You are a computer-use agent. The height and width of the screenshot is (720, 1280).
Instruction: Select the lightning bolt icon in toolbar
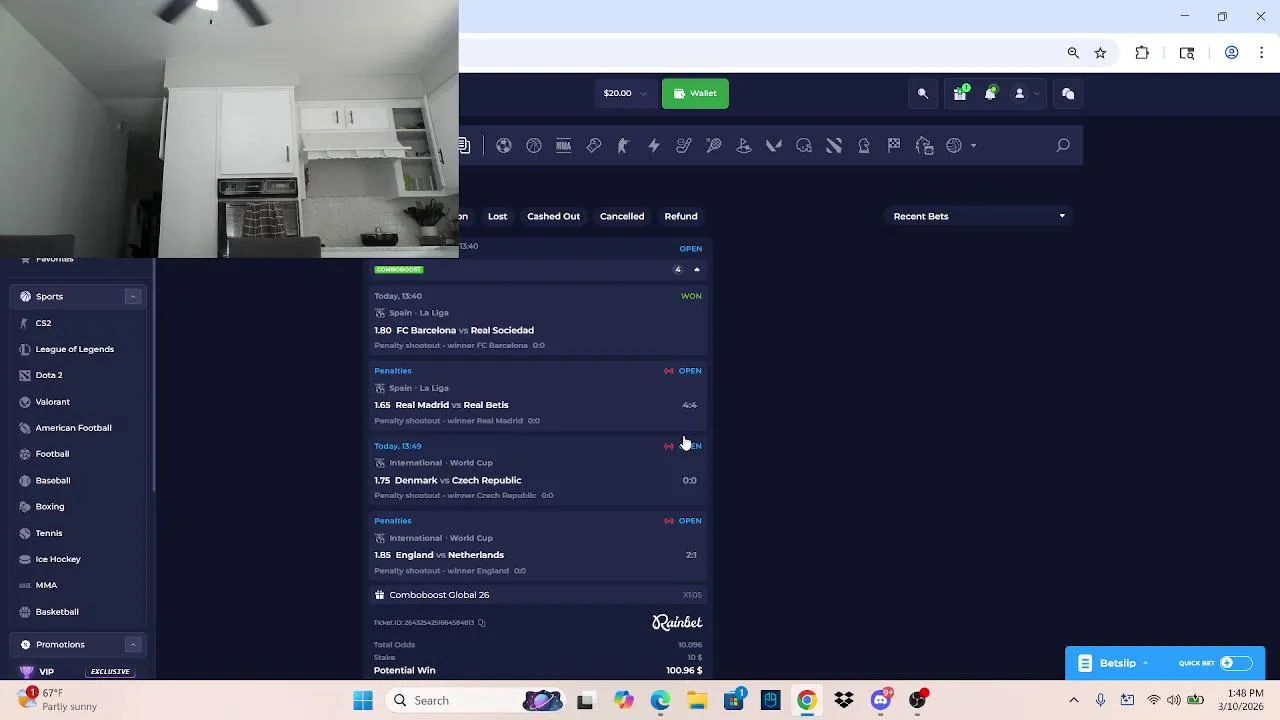pos(654,146)
